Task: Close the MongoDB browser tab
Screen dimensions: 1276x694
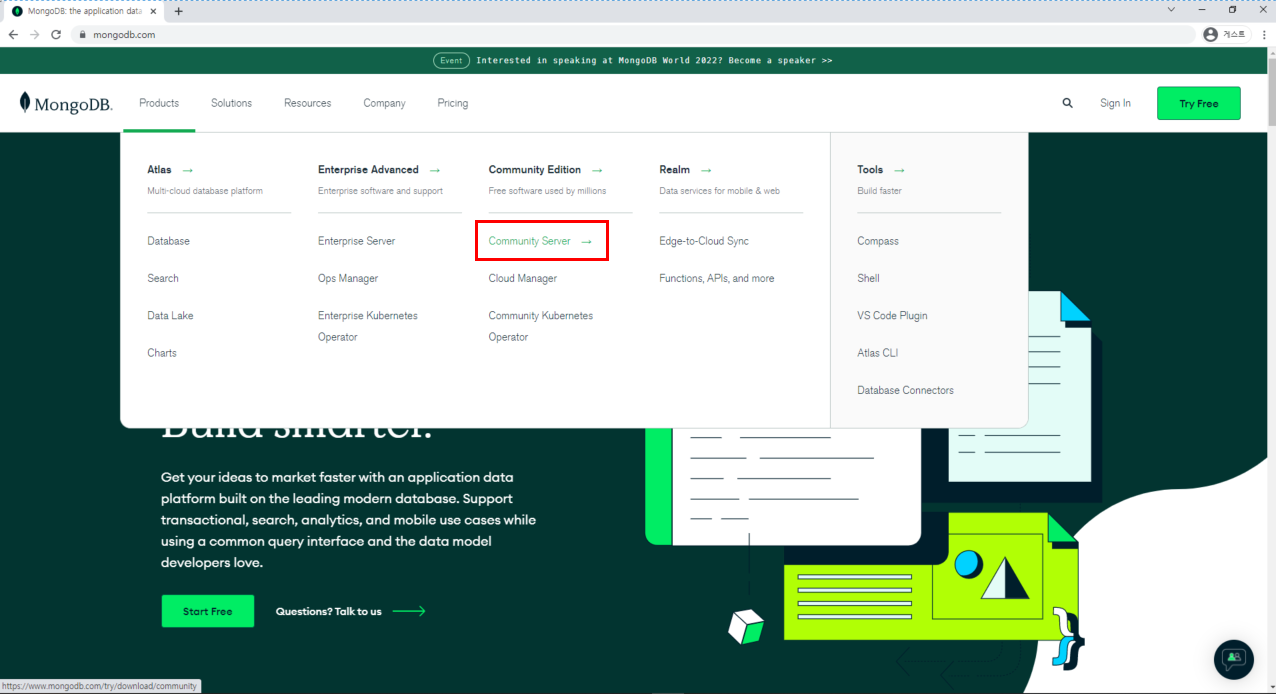Action: pyautogui.click(x=153, y=11)
